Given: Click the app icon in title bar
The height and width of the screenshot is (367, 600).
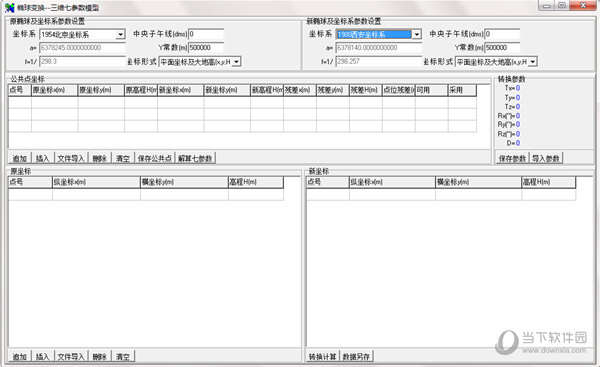Looking at the screenshot, I should (x=10, y=7).
